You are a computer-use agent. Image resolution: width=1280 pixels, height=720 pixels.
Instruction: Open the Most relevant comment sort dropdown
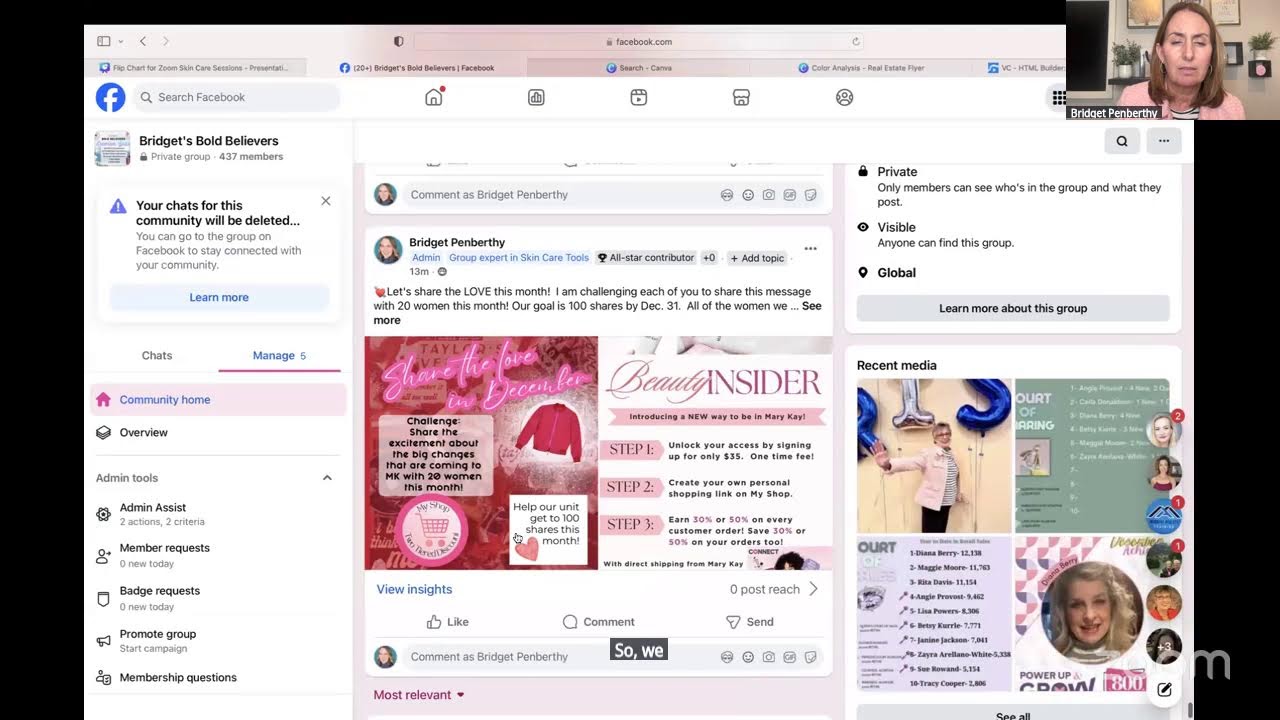tap(419, 695)
